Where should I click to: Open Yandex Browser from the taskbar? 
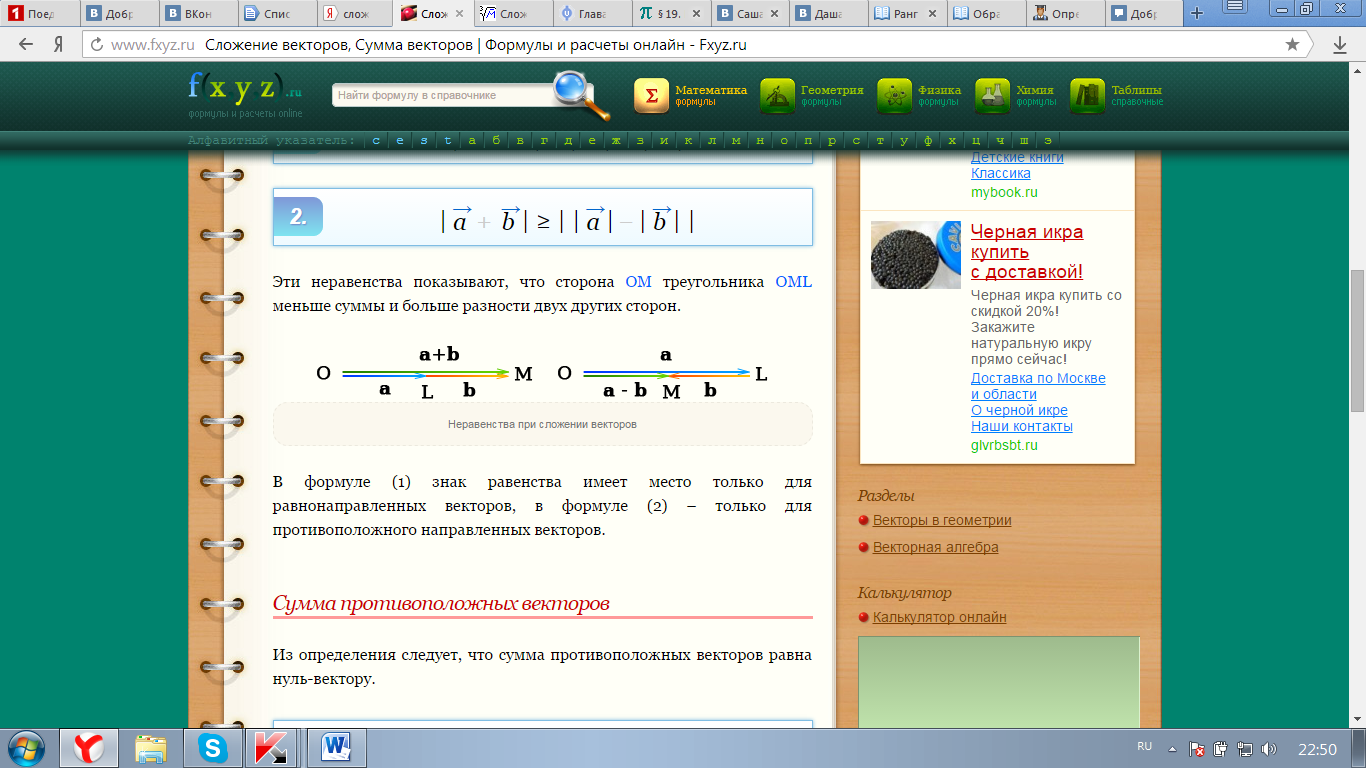pos(90,748)
